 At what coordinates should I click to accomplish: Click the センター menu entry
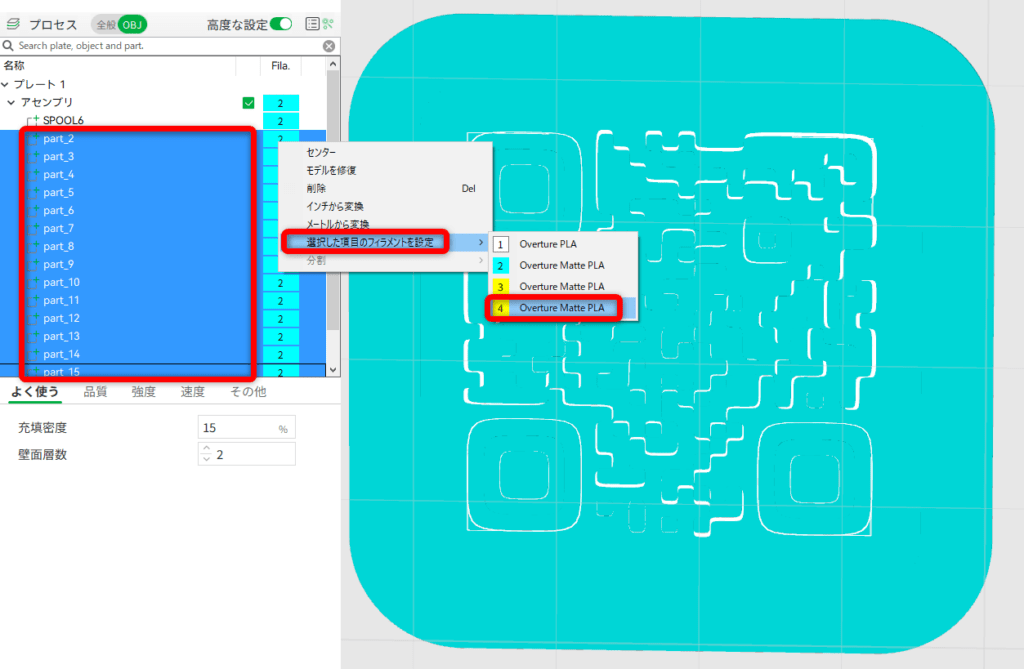[x=321, y=152]
